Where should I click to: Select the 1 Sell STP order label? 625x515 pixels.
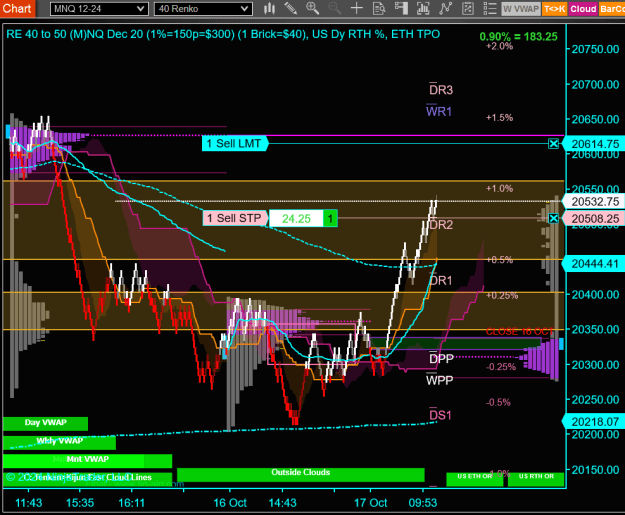click(x=235, y=218)
